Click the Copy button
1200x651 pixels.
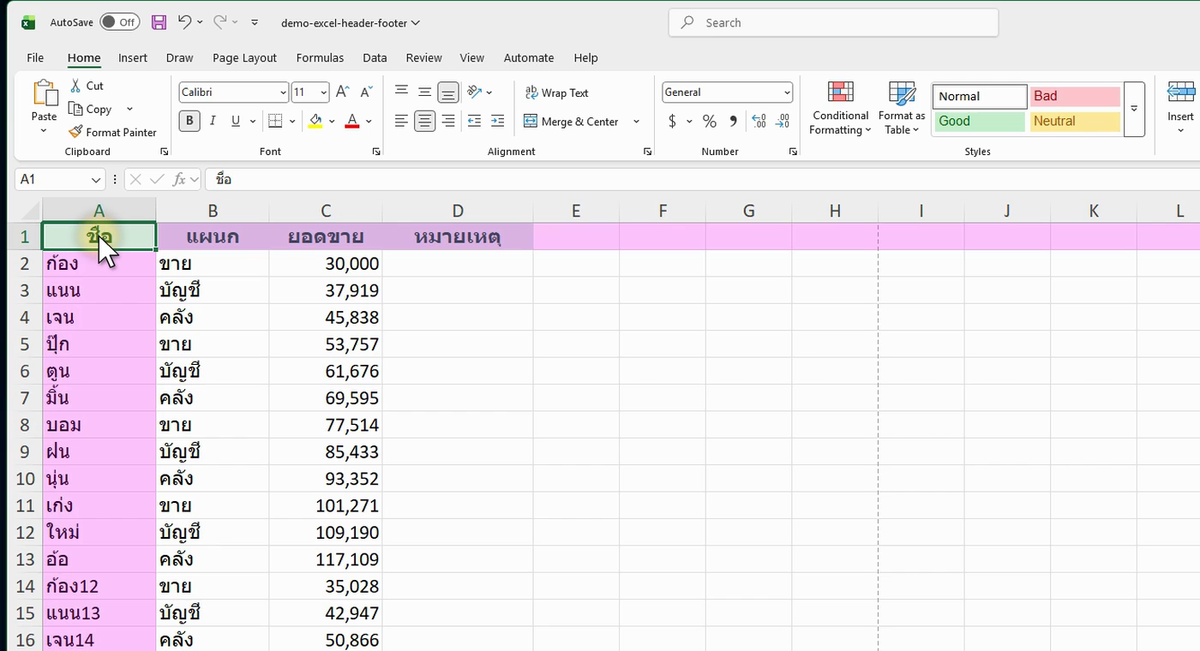pyautogui.click(x=90, y=109)
